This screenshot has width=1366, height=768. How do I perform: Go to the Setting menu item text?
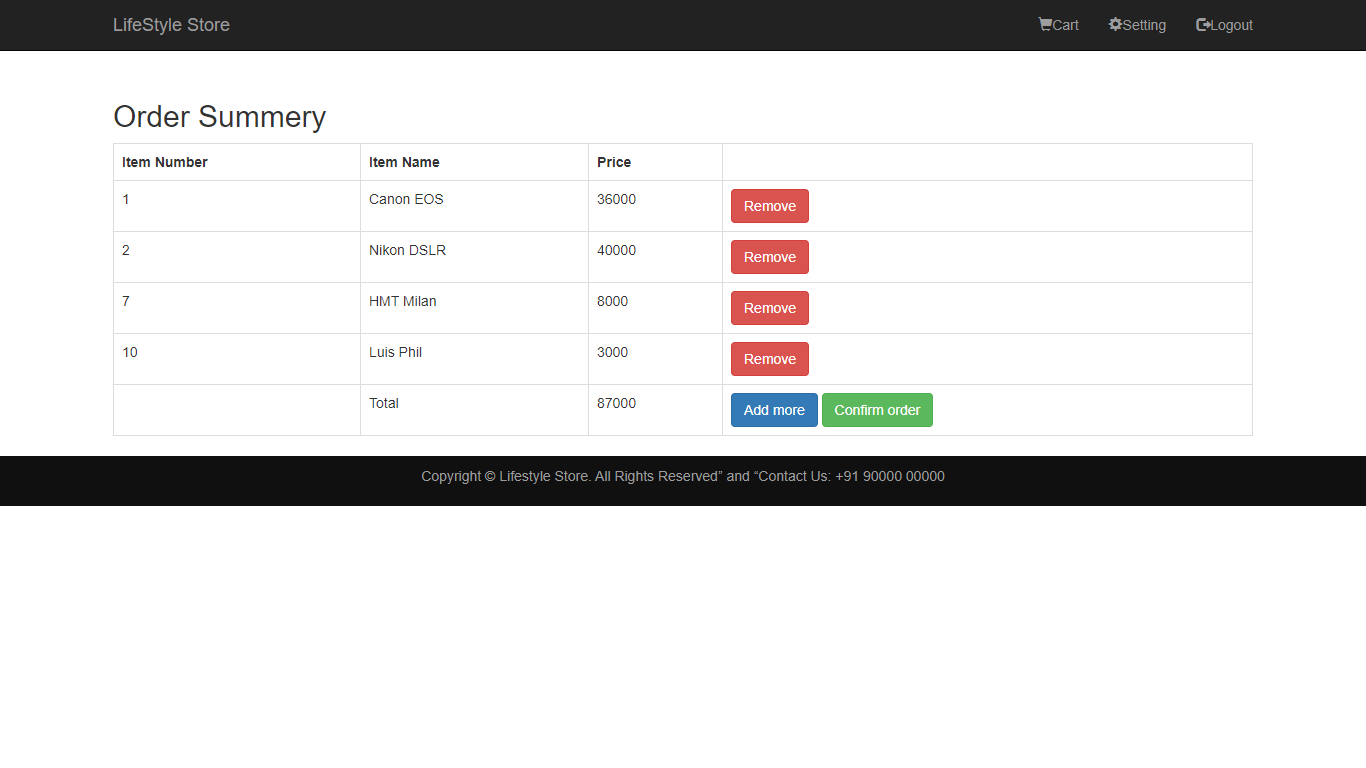pyautogui.click(x=1144, y=25)
